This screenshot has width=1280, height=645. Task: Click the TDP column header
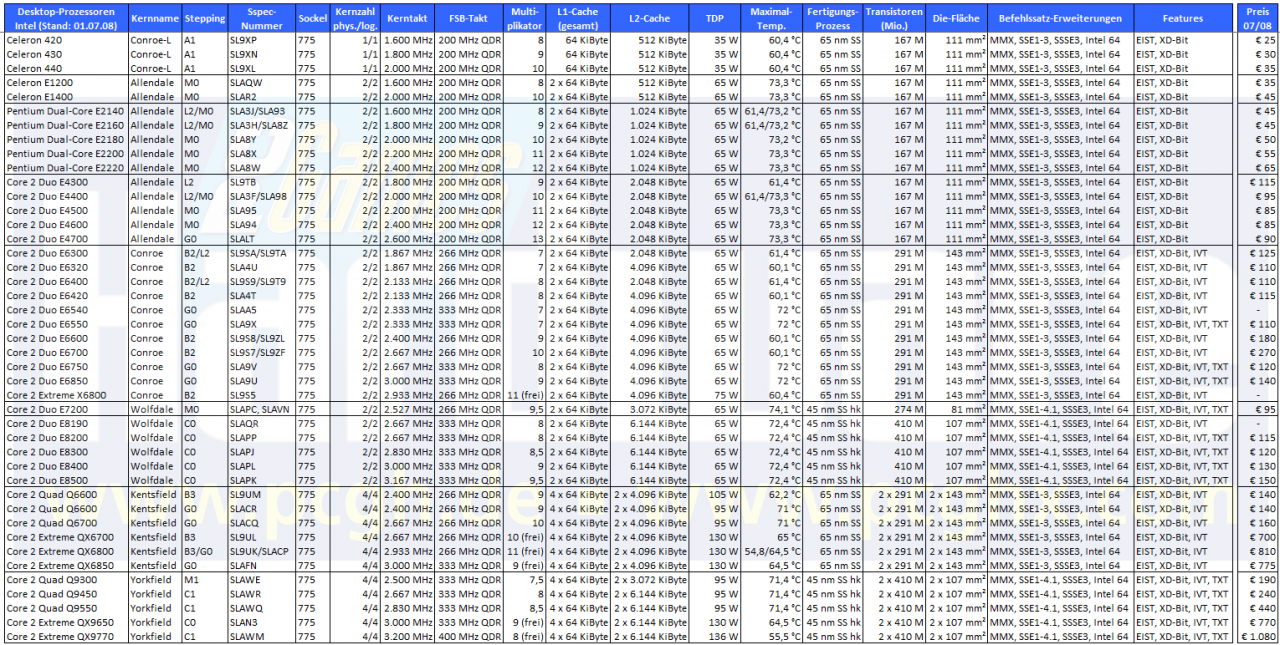(x=714, y=19)
